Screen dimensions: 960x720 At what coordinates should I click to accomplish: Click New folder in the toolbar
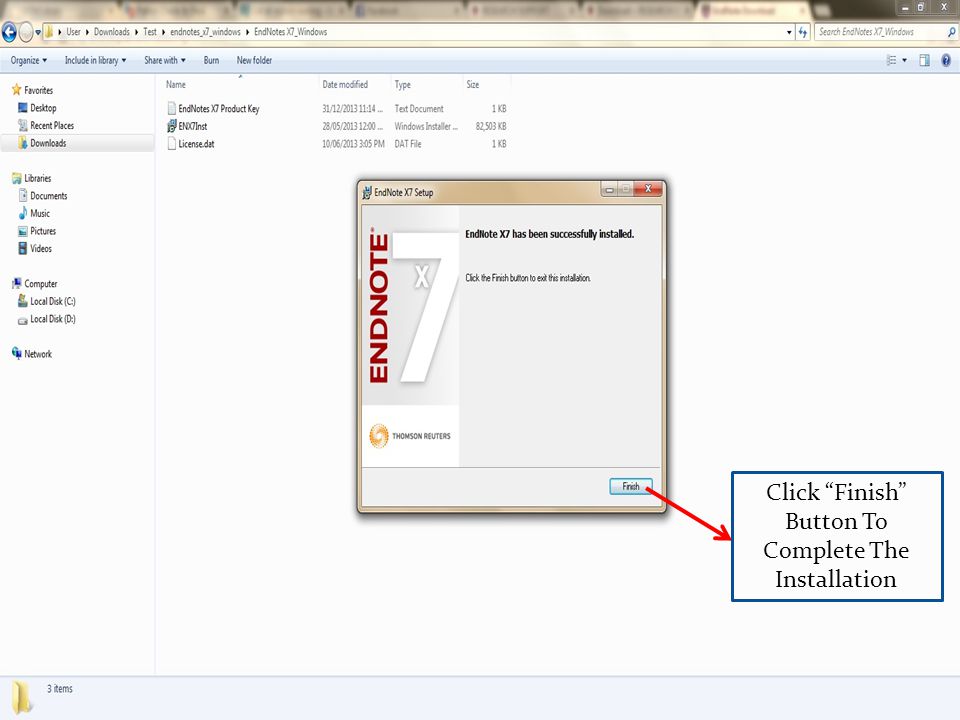254,60
